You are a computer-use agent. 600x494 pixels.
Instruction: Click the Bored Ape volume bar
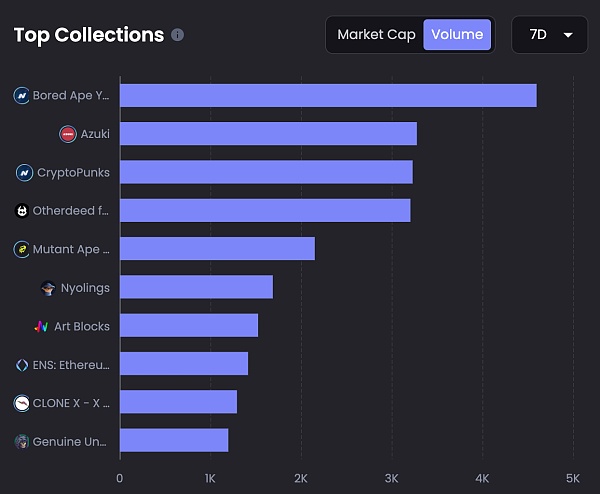pyautogui.click(x=328, y=96)
